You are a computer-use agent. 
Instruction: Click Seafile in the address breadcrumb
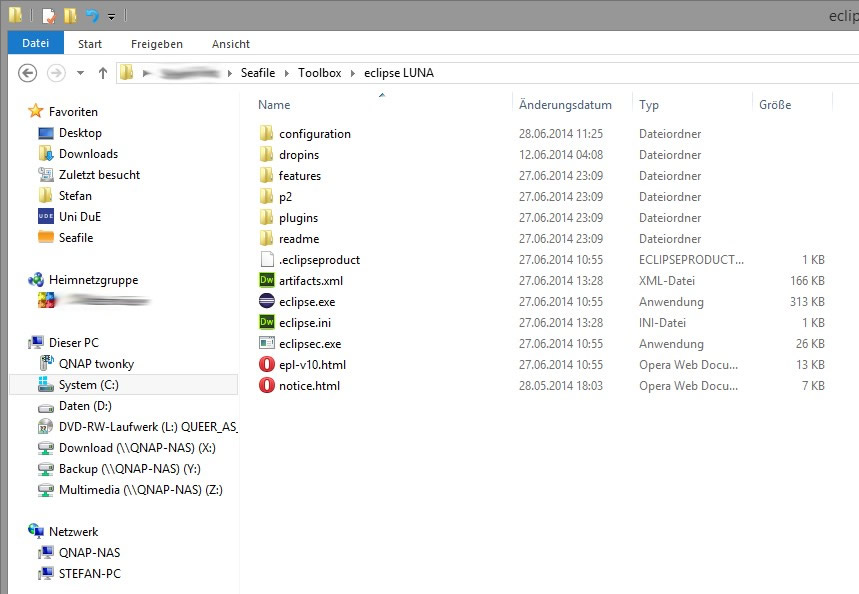pyautogui.click(x=258, y=73)
